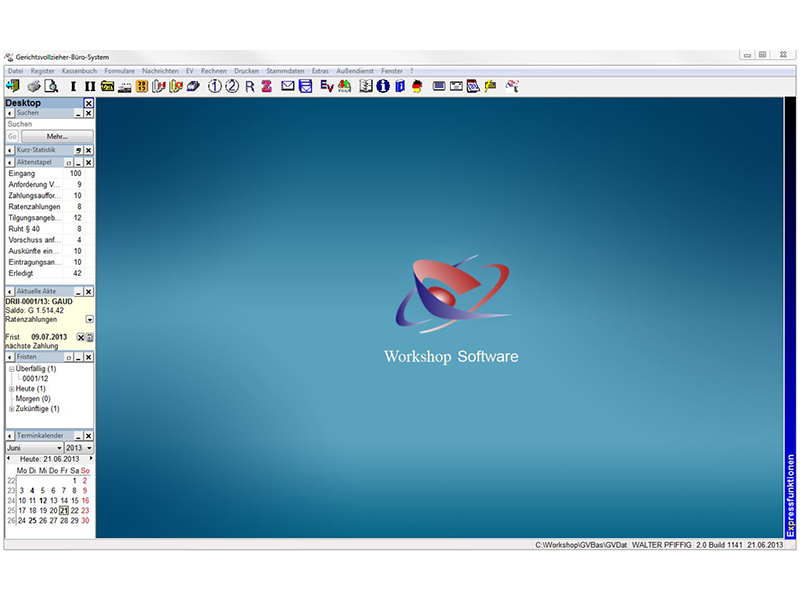800x600 pixels.
Task: Click the printer icon in the toolbar
Action: point(34,87)
